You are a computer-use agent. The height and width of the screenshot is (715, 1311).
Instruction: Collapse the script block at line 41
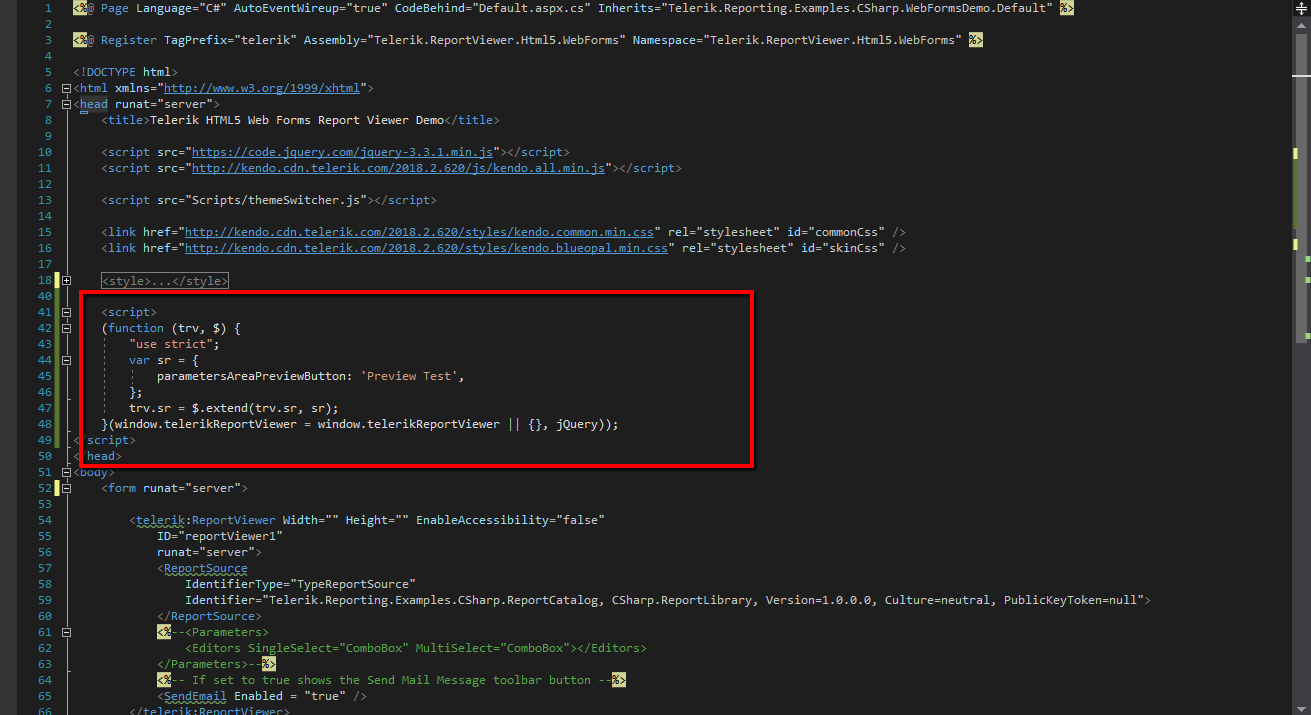pyautogui.click(x=67, y=312)
